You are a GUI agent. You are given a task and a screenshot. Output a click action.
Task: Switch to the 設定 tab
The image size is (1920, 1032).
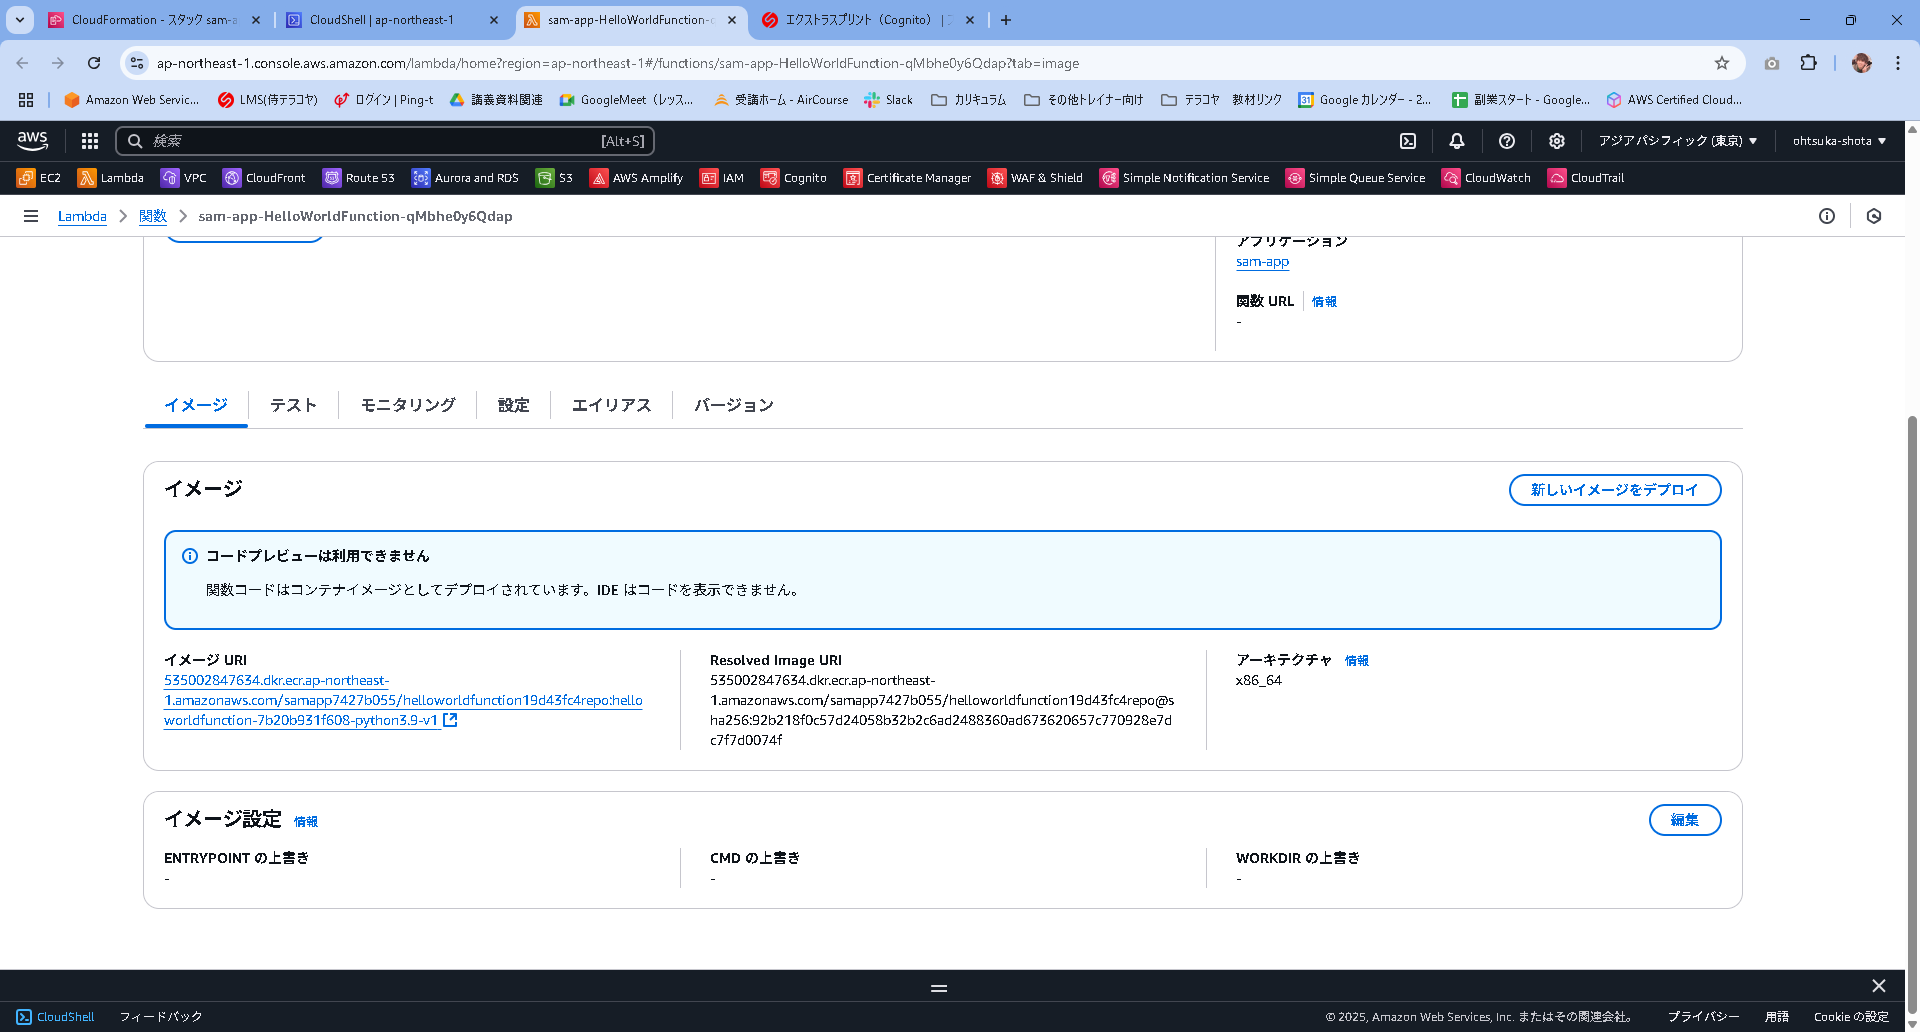pyautogui.click(x=514, y=405)
